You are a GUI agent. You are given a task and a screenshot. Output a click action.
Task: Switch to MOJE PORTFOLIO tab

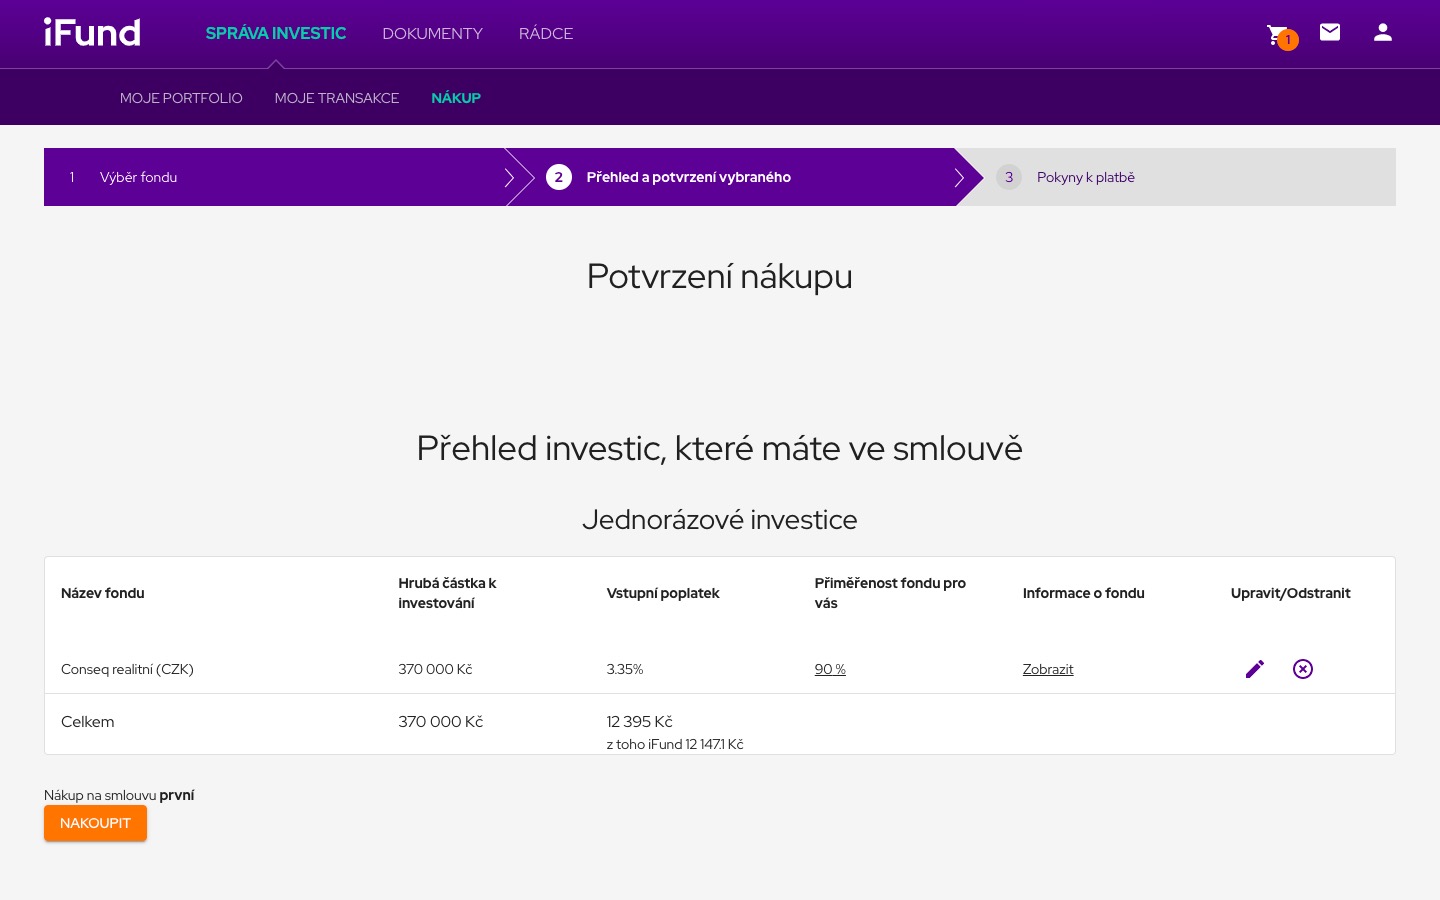[181, 97]
